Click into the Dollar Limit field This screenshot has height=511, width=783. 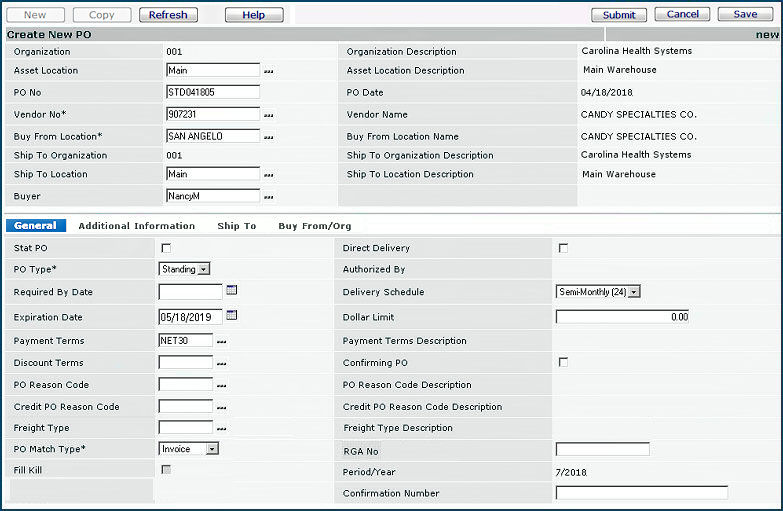622,317
